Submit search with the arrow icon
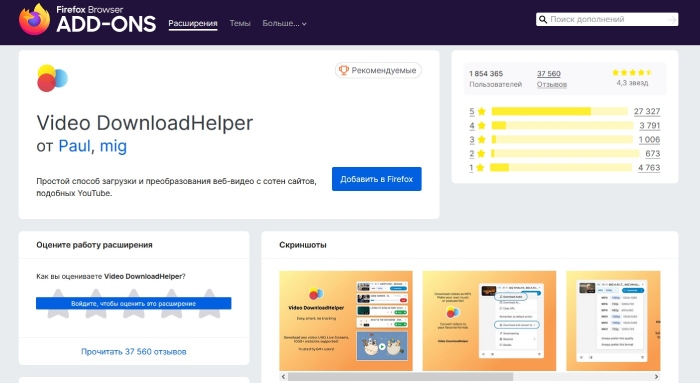 point(672,20)
